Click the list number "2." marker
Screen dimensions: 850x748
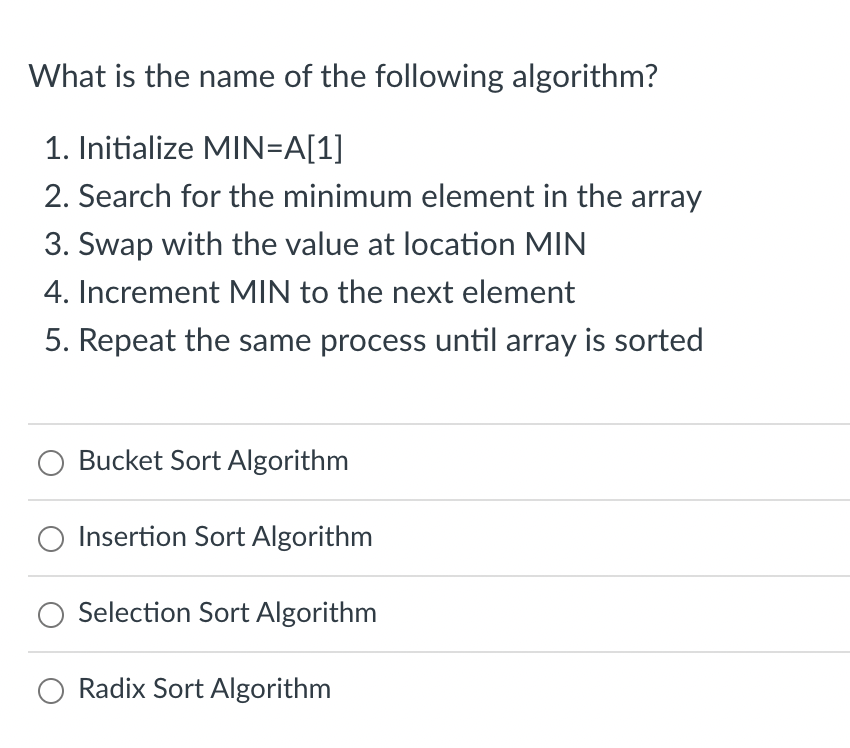click(x=57, y=196)
